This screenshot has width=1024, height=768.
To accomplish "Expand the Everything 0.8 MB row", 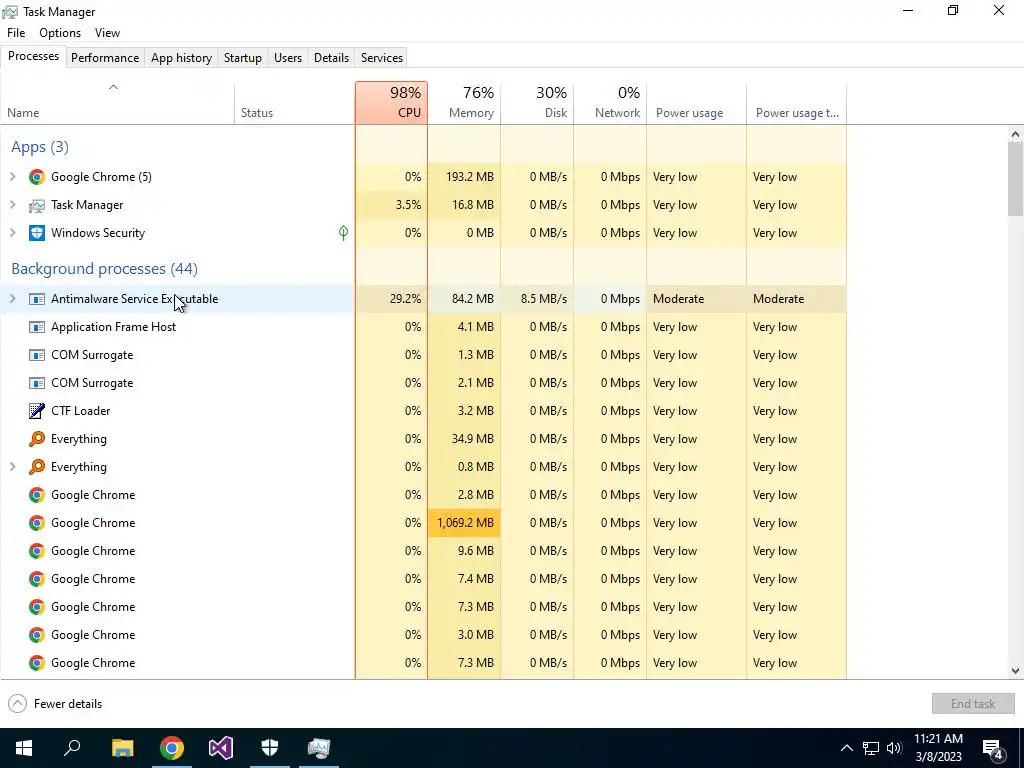I will 12,467.
